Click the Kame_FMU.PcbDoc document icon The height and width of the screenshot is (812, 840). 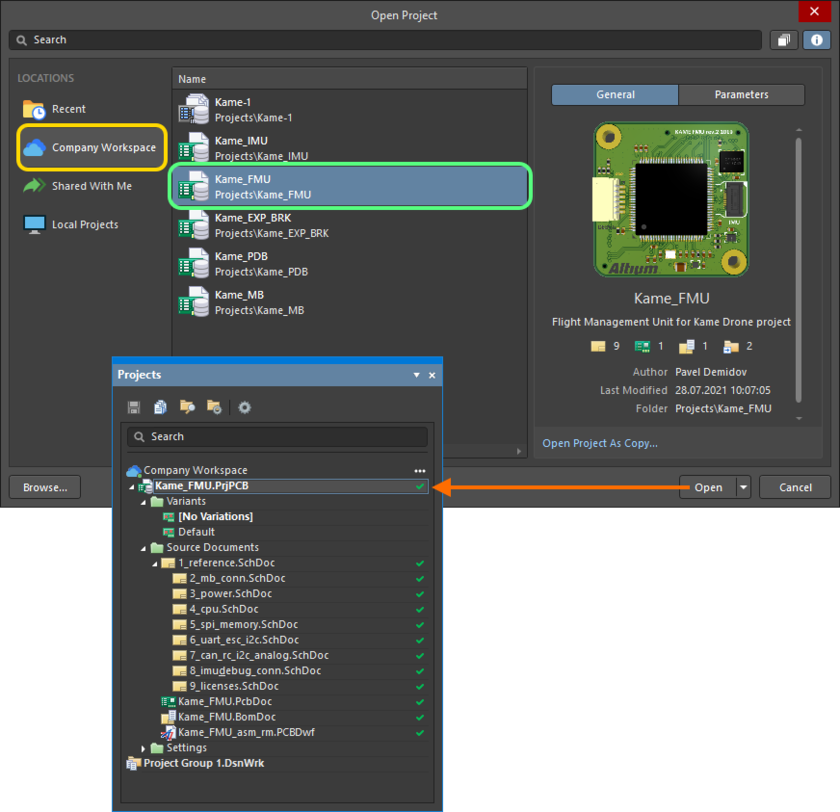coord(167,703)
